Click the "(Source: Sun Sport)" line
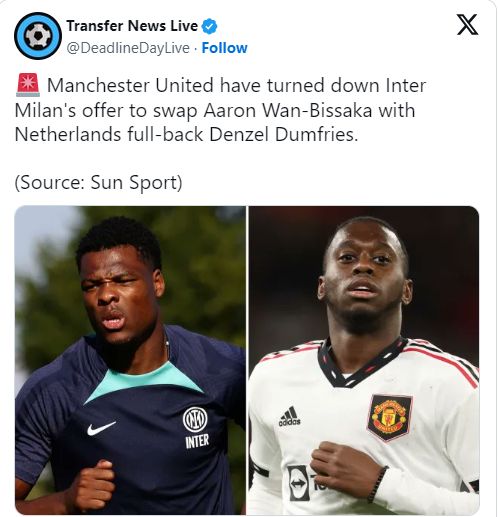This screenshot has height=517, width=498. [99, 183]
